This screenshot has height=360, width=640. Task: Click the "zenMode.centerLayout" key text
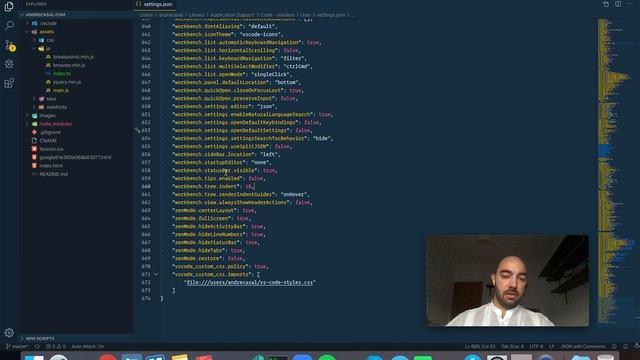[204, 211]
